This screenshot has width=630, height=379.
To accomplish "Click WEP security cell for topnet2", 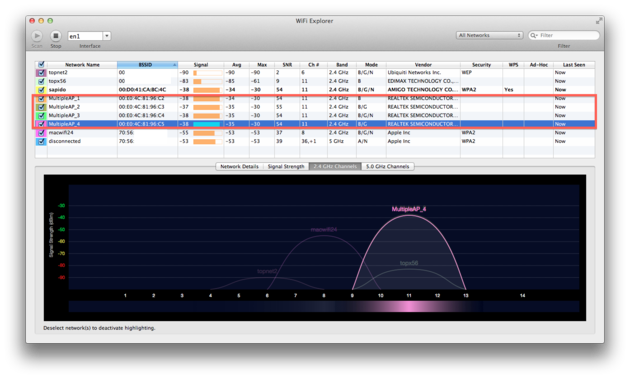I will (x=466, y=73).
